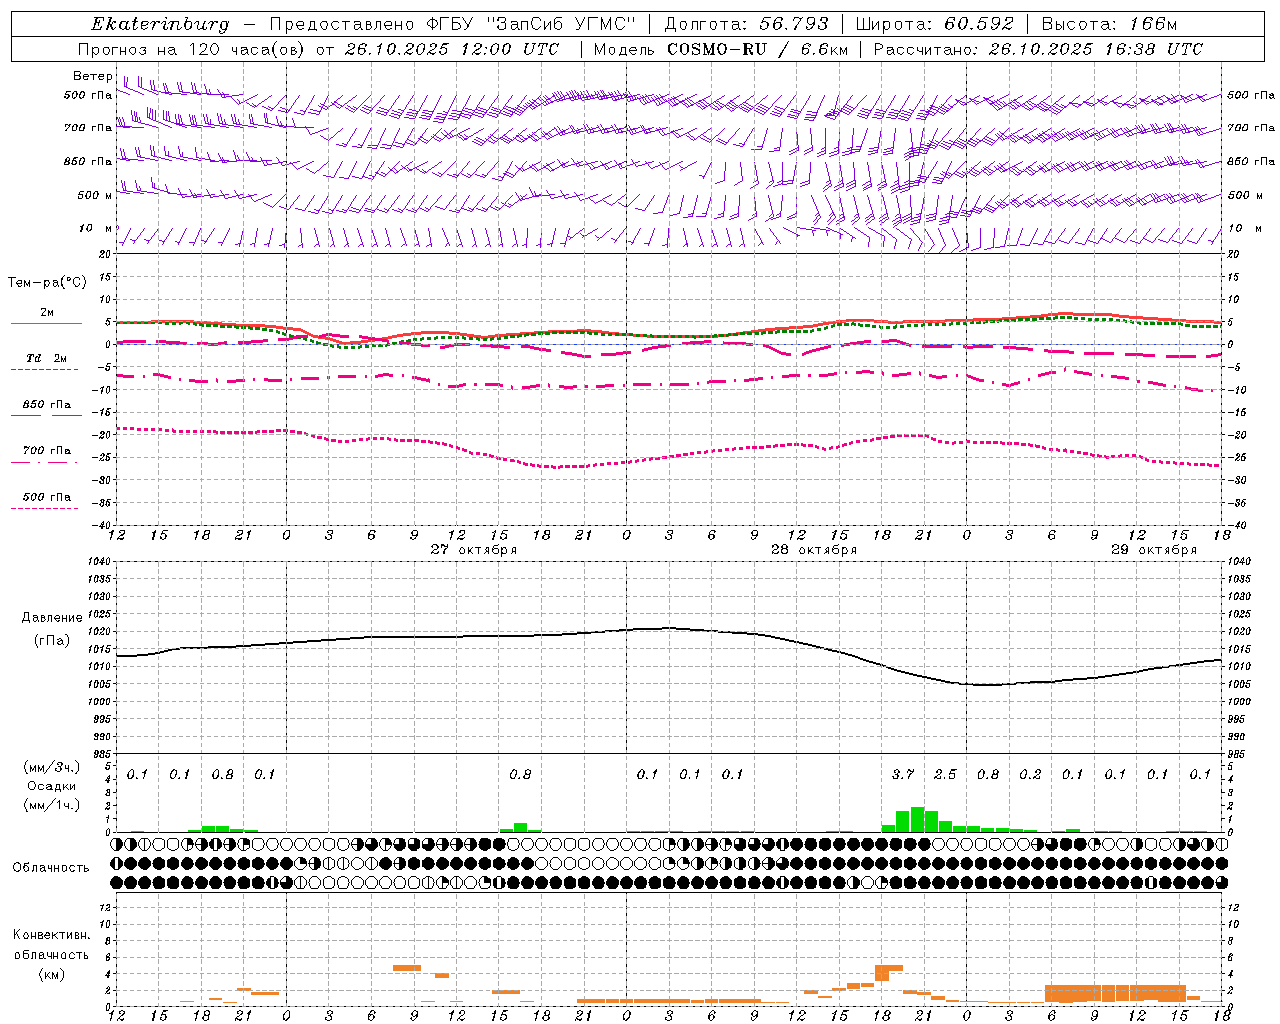
Task: Click the wide orange convective block on 29 октября
Action: (1115, 993)
